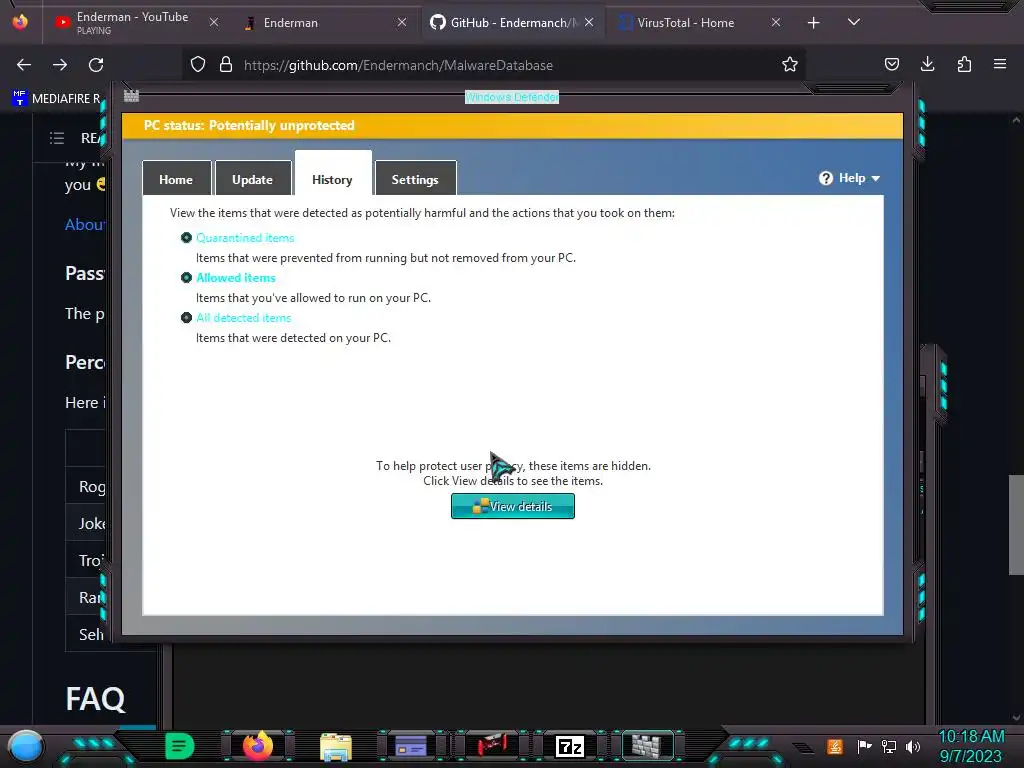Image resolution: width=1024 pixels, height=768 pixels.
Task: Open Windows Defender Update tab
Action: tap(253, 178)
